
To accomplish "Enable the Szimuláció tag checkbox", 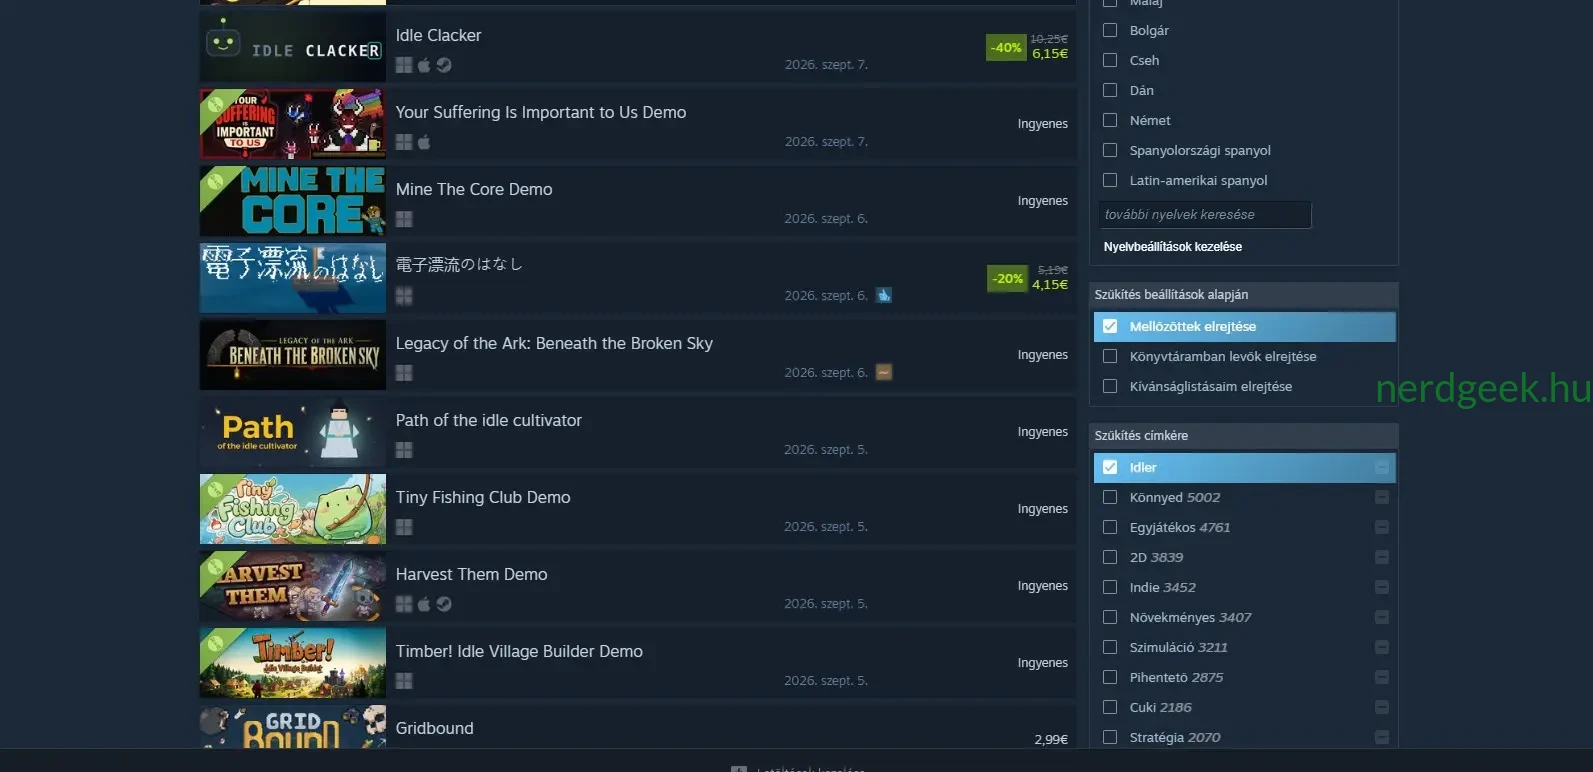I will pyautogui.click(x=1110, y=647).
